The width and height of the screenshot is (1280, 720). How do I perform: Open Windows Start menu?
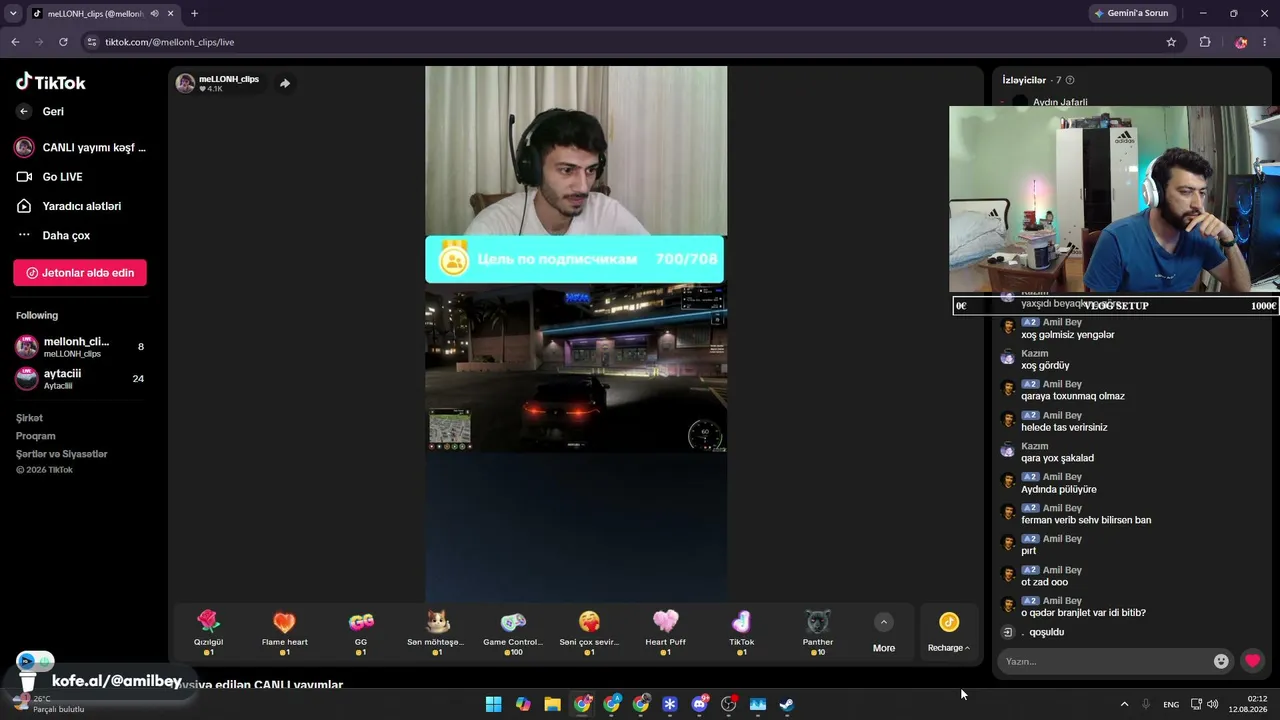pos(493,704)
